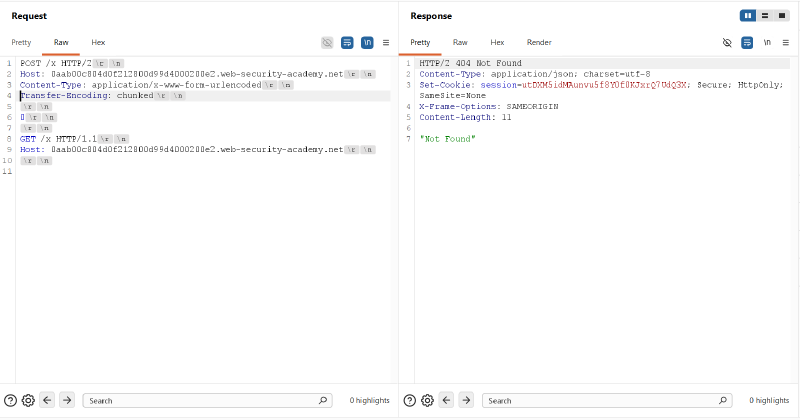Open the Response Hex tab

[497, 42]
